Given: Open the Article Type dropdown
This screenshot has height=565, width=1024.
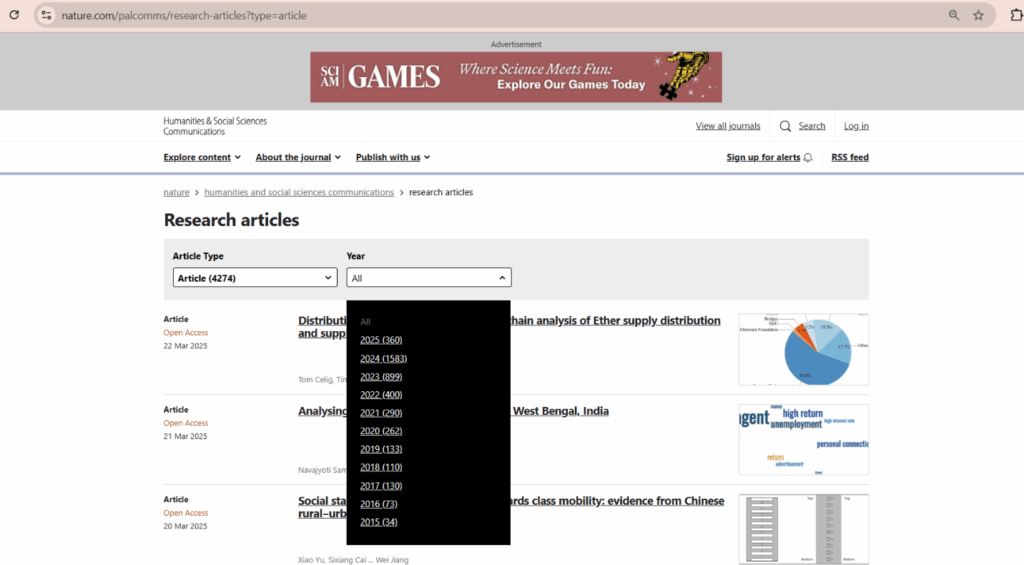Looking at the screenshot, I should [x=254, y=278].
